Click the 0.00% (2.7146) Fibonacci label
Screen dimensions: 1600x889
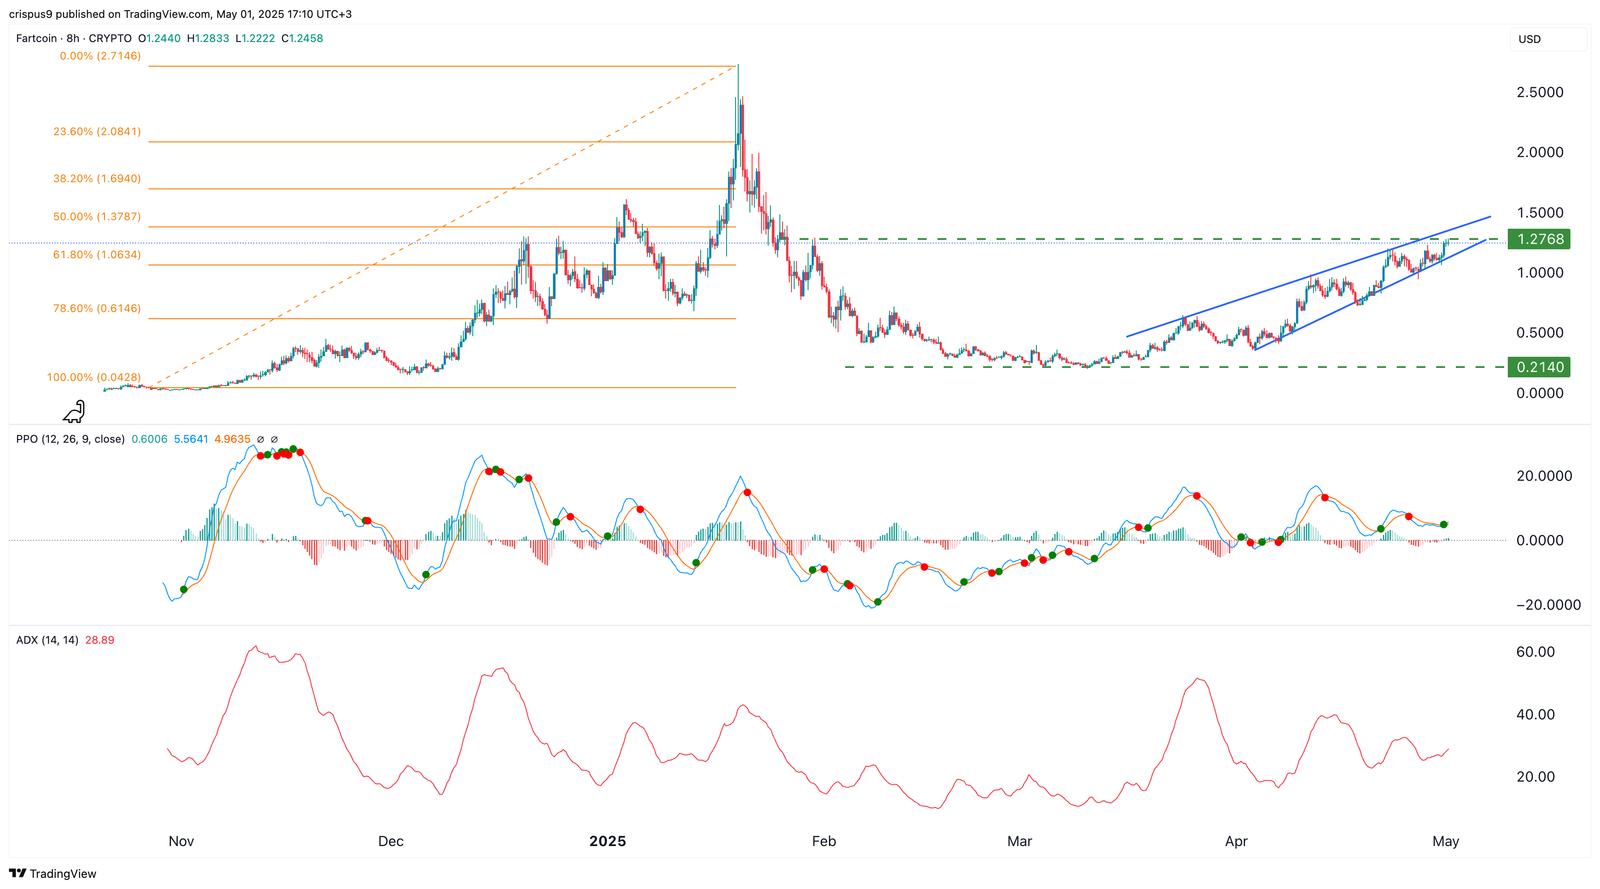coord(100,56)
